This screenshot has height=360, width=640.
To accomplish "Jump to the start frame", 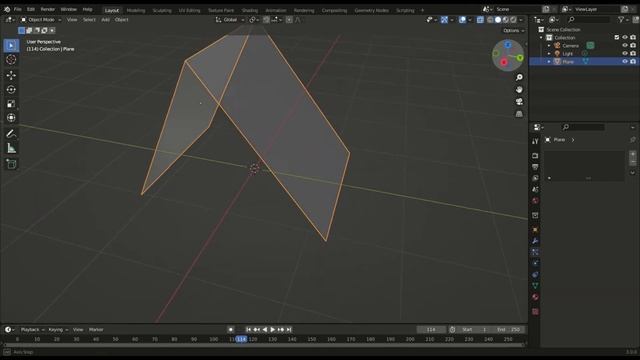I will (248, 329).
